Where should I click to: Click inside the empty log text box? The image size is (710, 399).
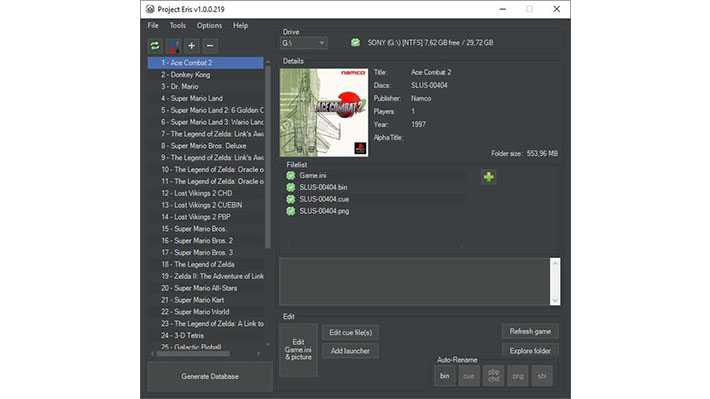(x=414, y=282)
